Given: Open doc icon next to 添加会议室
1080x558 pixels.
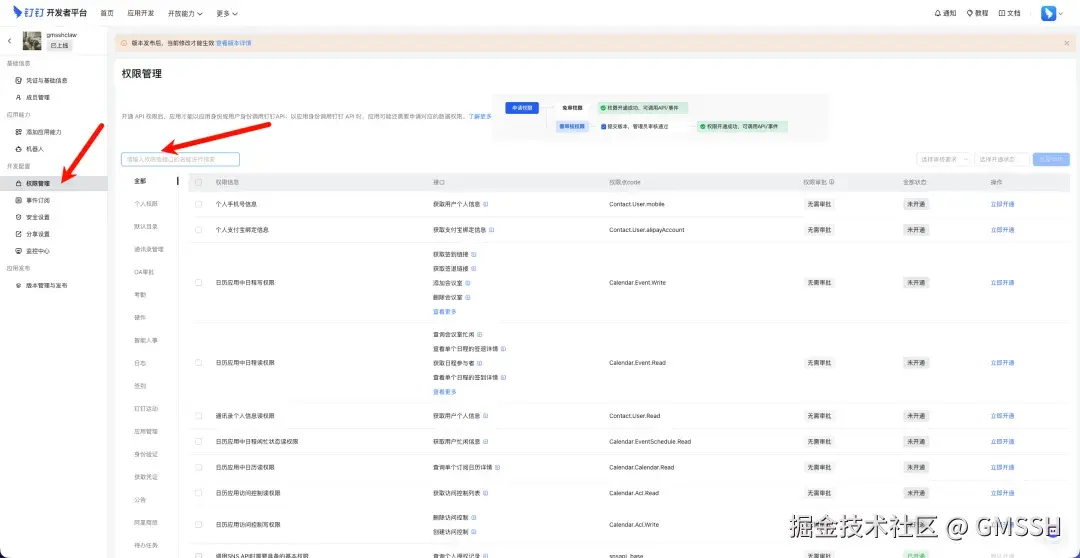Looking at the screenshot, I should pyautogui.click(x=468, y=283).
